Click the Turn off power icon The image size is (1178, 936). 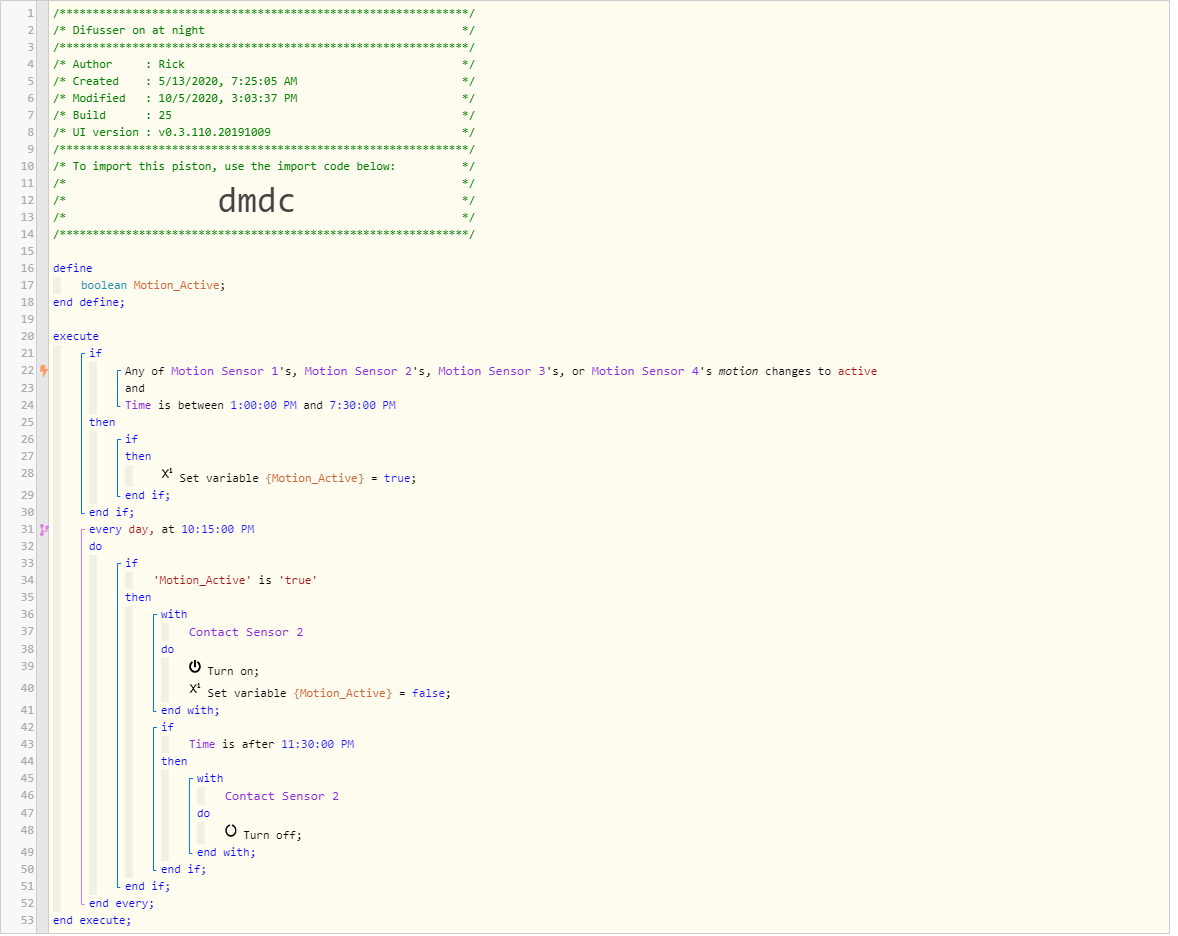231,830
